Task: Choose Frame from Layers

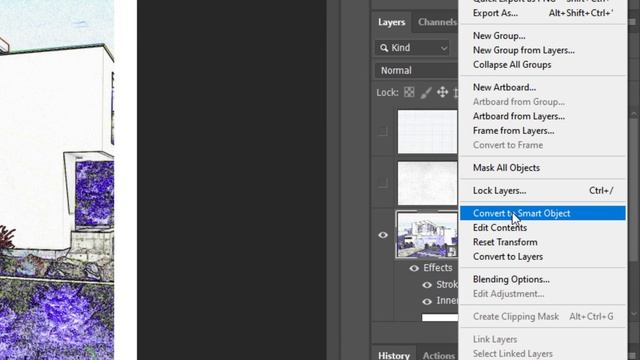Action: tap(543, 131)
